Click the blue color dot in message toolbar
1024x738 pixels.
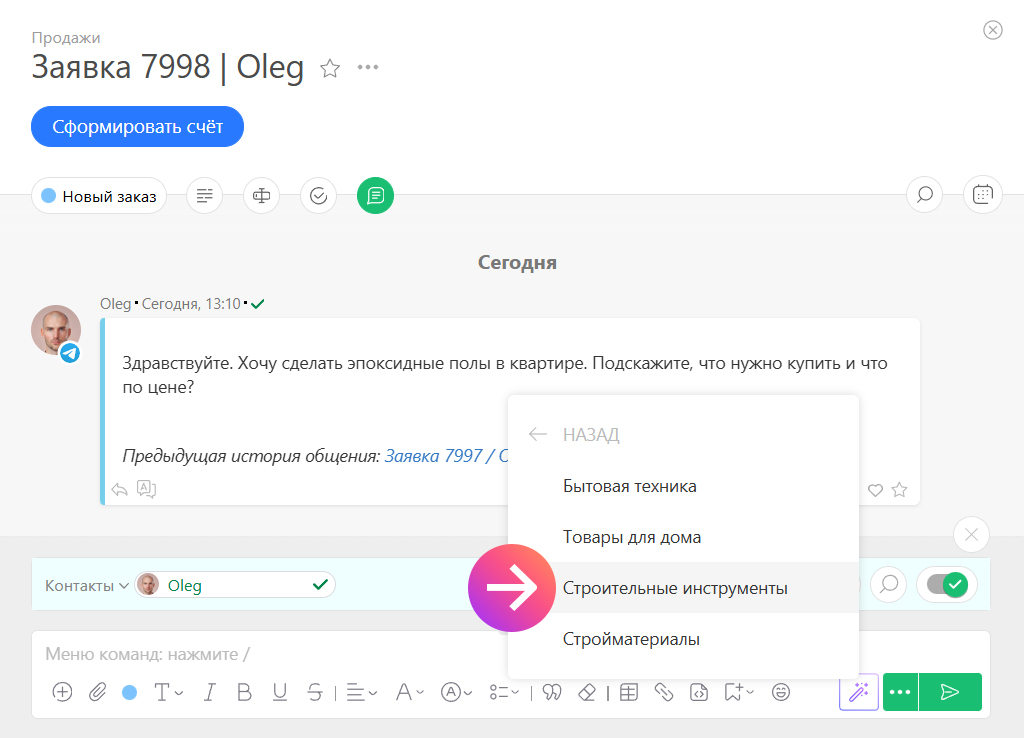click(x=129, y=692)
